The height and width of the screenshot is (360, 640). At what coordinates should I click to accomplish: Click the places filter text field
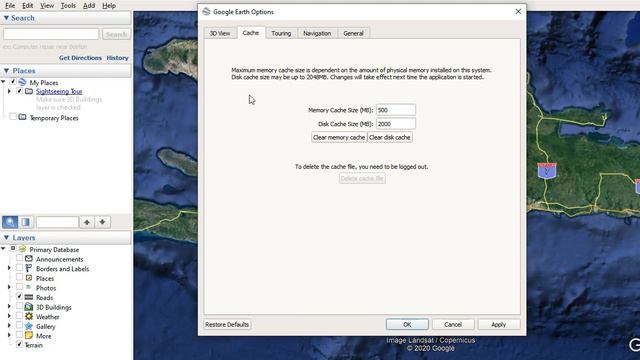[x=57, y=222]
